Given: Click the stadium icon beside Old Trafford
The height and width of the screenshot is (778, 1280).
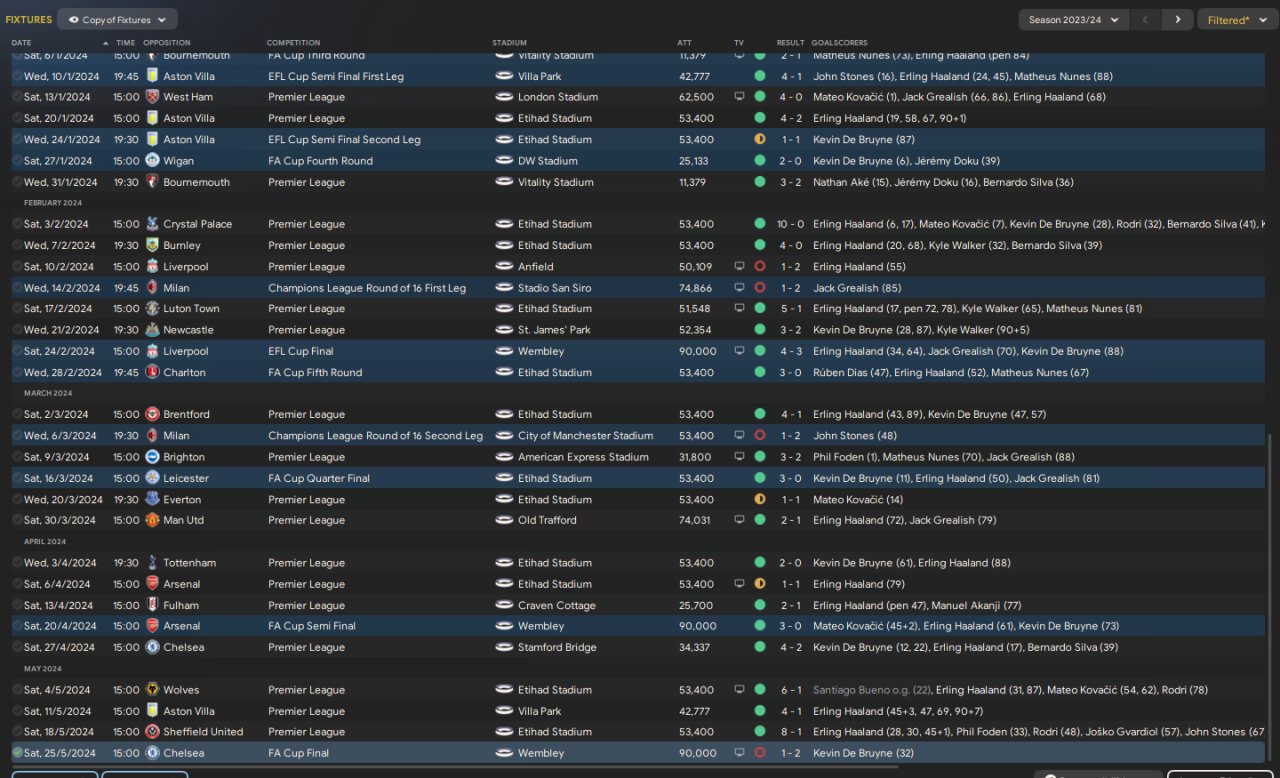Looking at the screenshot, I should point(503,520).
